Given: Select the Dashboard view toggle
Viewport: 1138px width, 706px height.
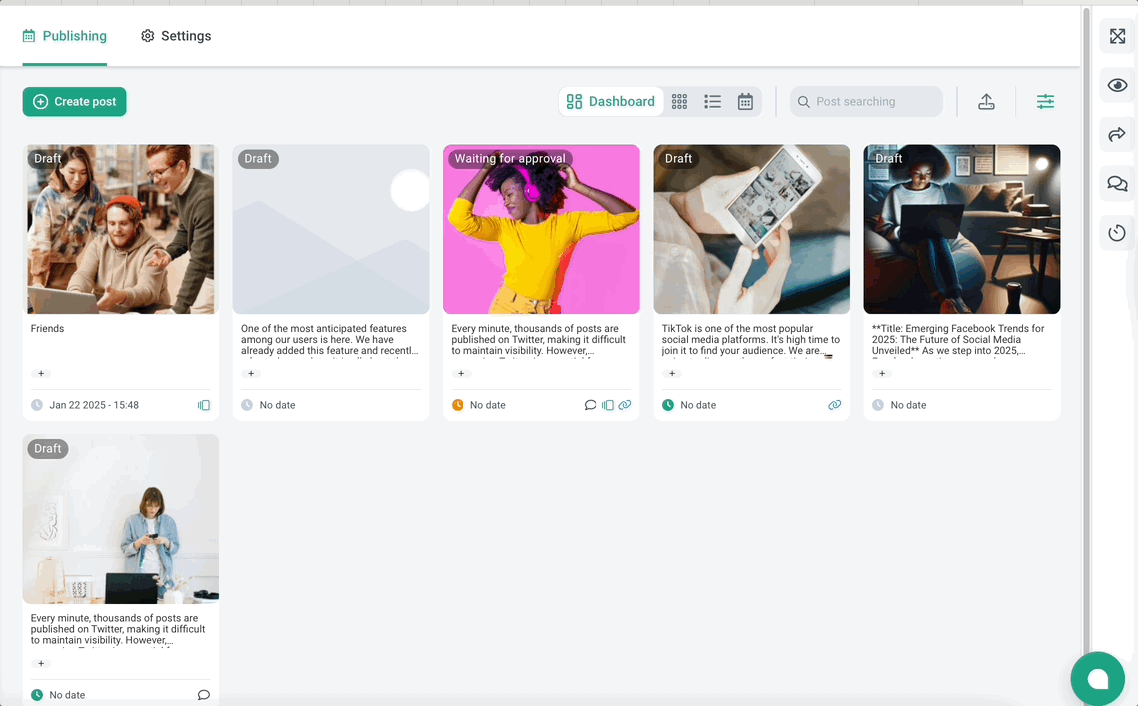Looking at the screenshot, I should pyautogui.click(x=611, y=101).
